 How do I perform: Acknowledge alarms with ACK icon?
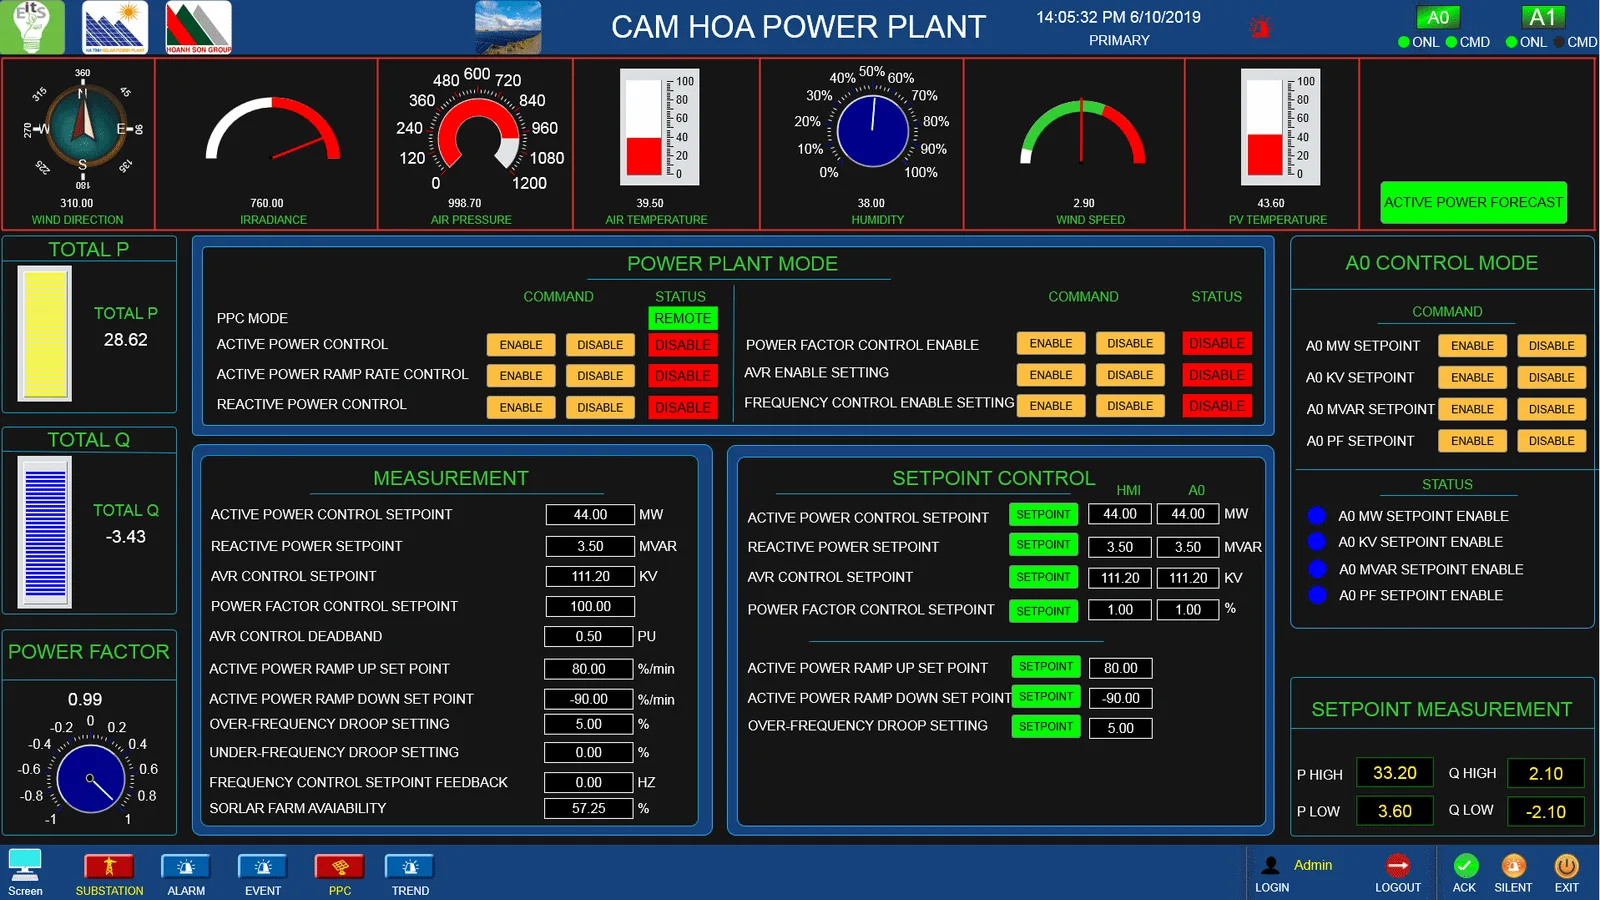(x=1465, y=865)
